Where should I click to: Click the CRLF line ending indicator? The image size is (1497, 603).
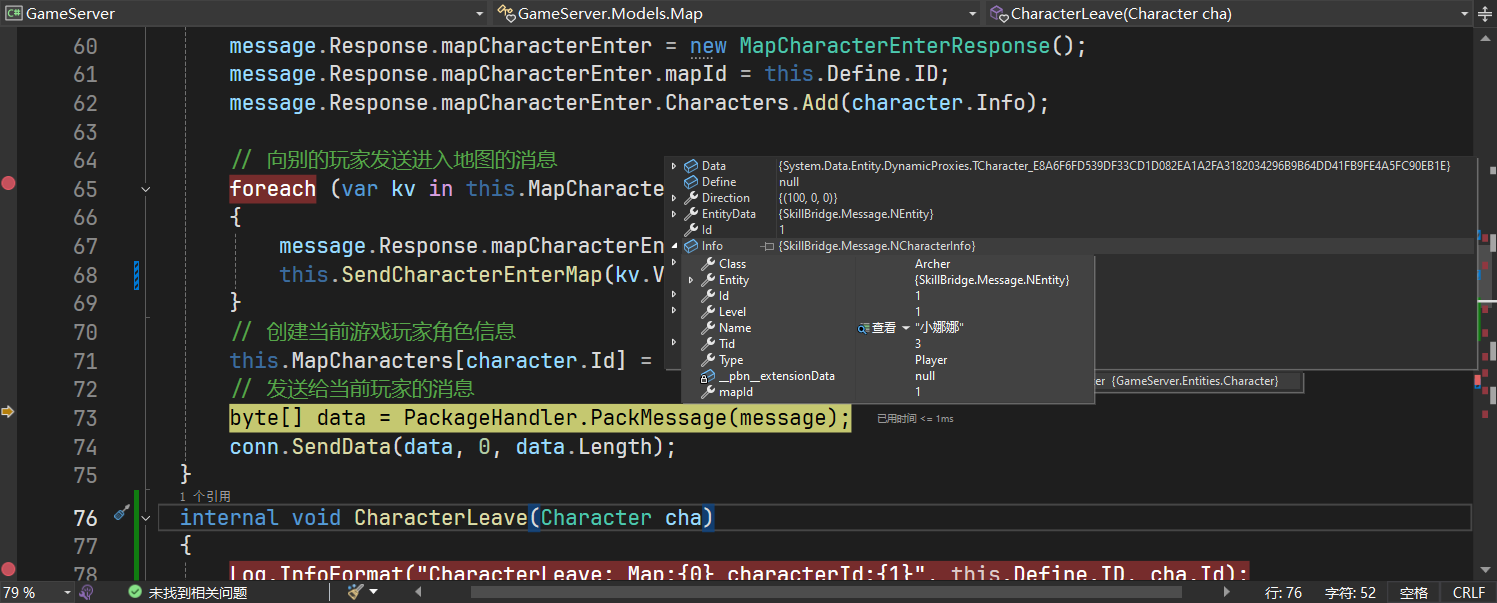coord(1468,592)
